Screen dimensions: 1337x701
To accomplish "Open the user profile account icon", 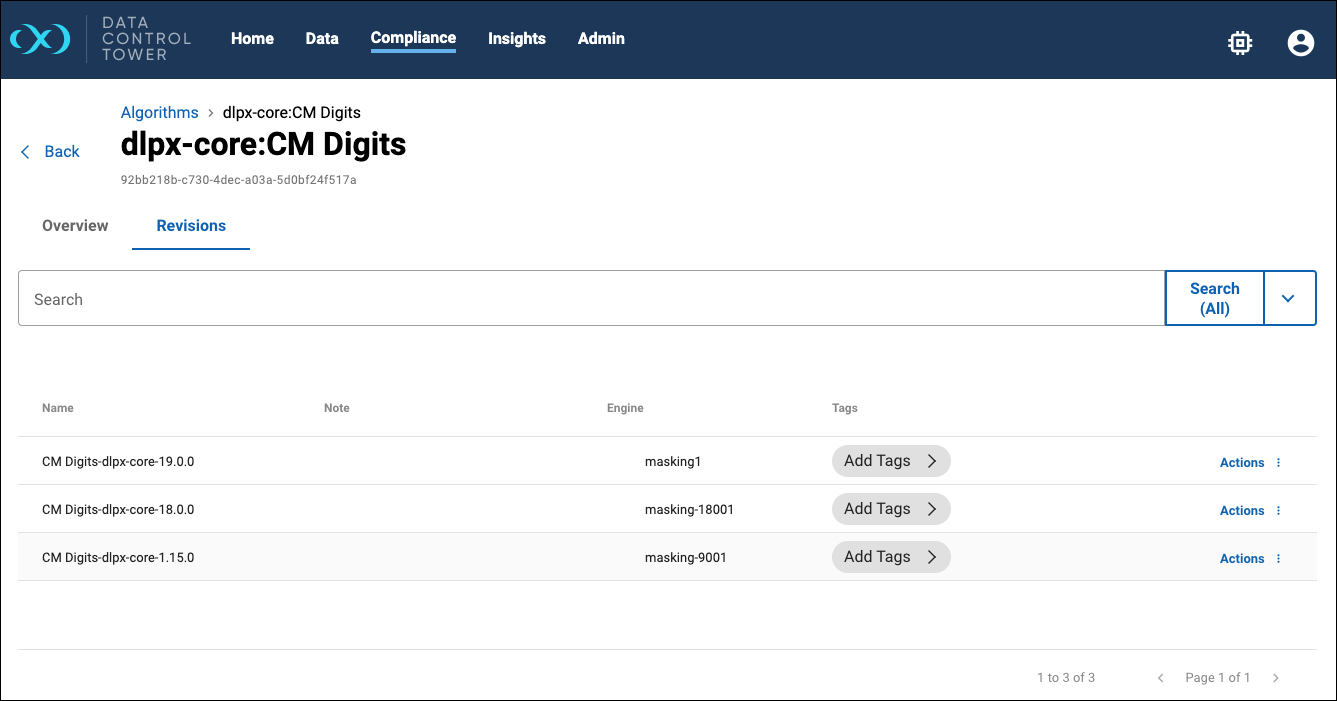I will pos(1300,42).
